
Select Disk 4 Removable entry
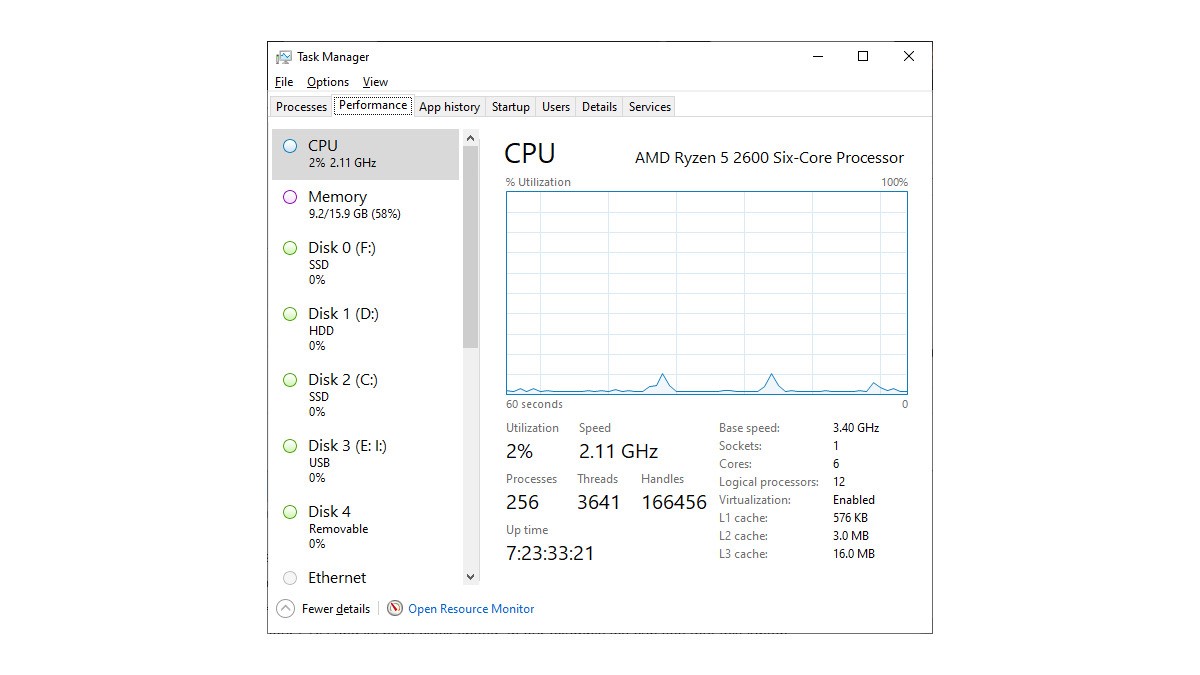(366, 527)
